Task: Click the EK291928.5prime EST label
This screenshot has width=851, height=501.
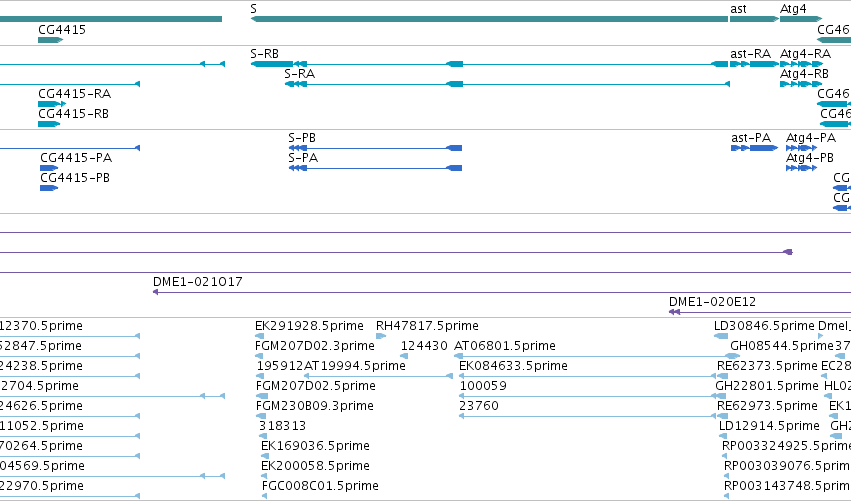Action: 309,326
